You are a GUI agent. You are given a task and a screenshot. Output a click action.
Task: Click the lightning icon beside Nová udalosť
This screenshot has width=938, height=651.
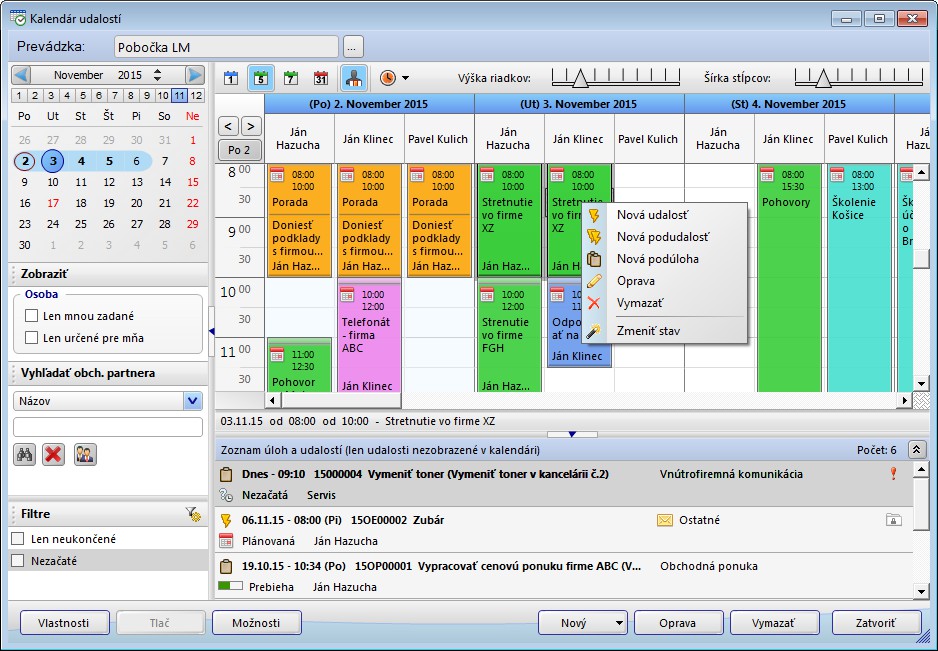pos(594,215)
